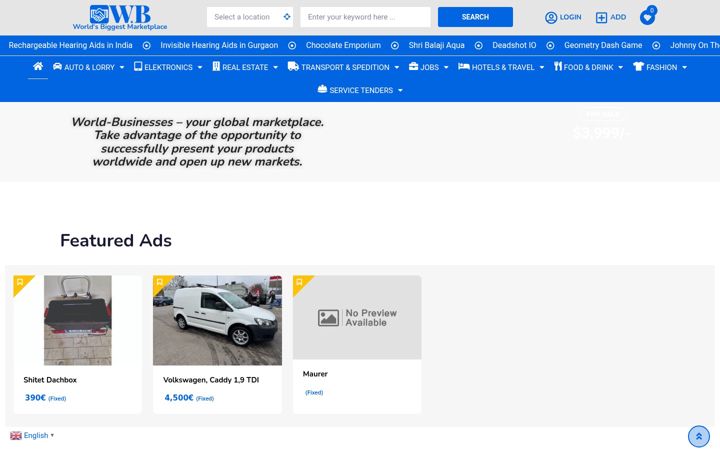Expand the Service Tenders dropdown
Screen dimensions: 720x450
click(360, 90)
